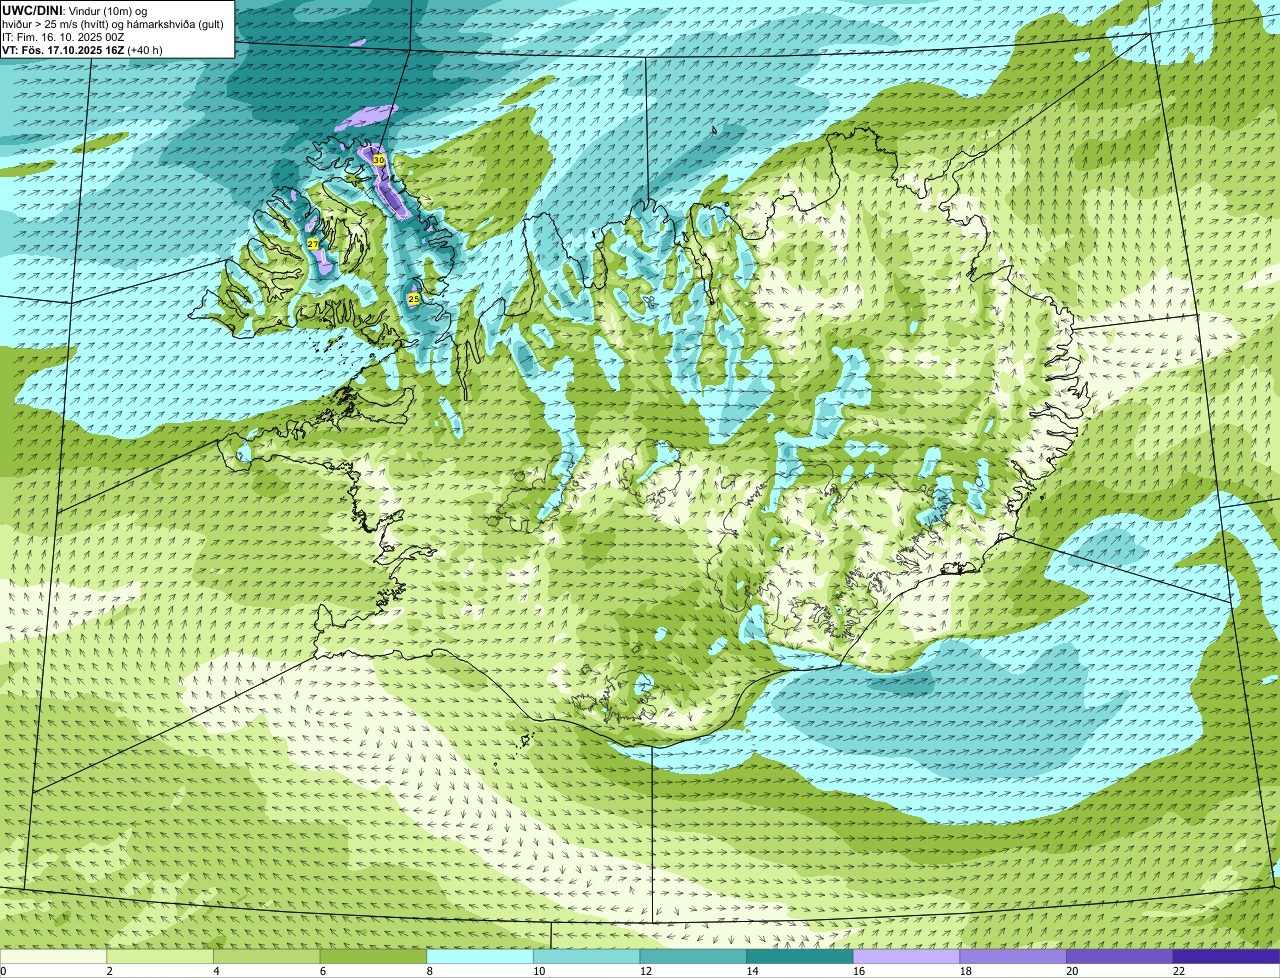Click the scale number 6
The width and height of the screenshot is (1280, 978).
322,971
